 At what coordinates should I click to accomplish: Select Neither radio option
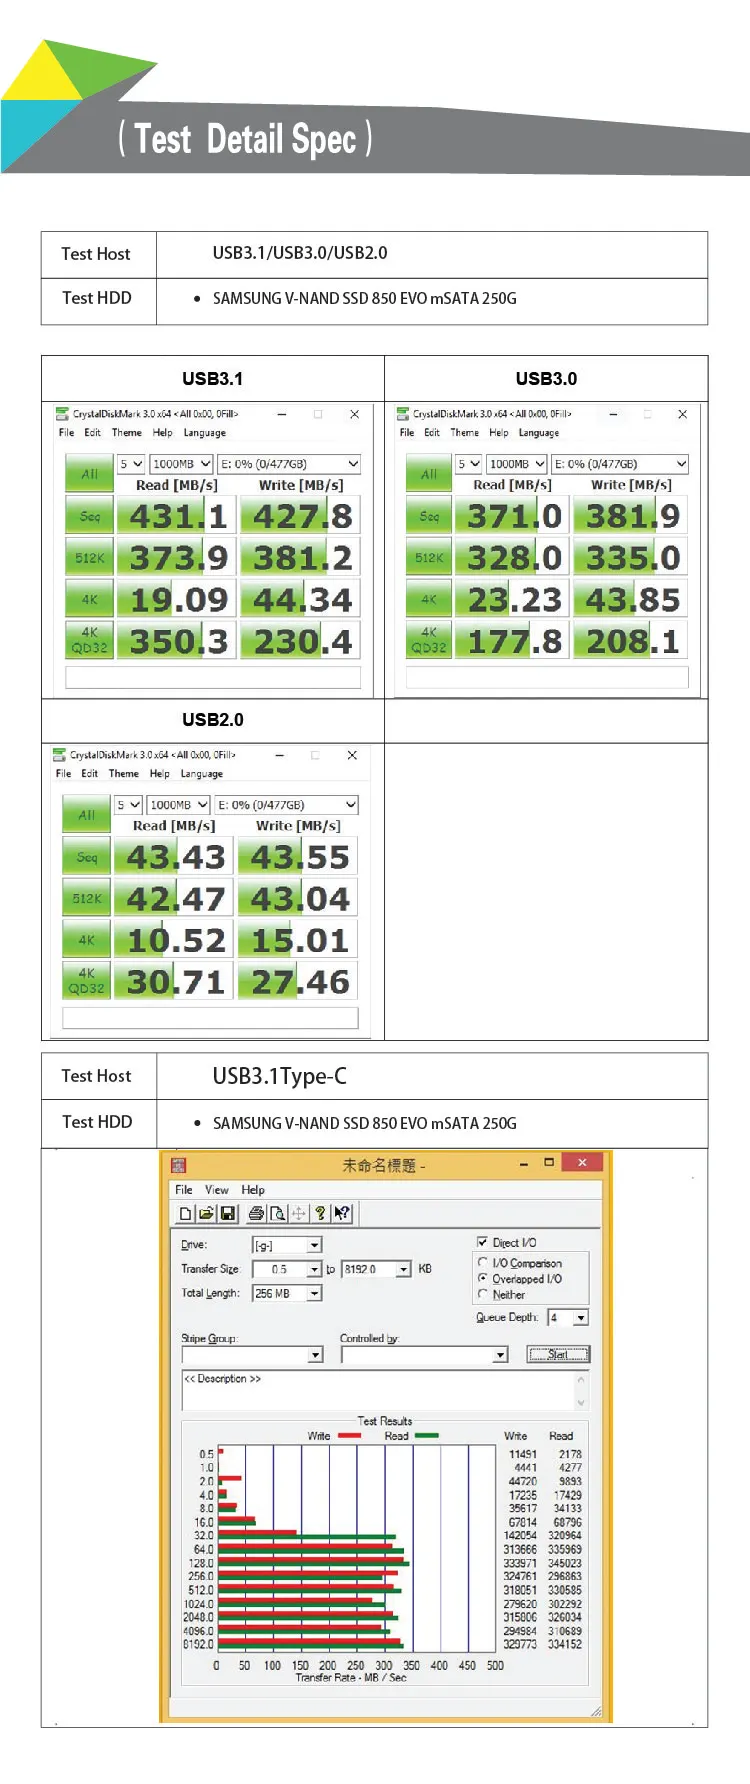(x=483, y=1294)
